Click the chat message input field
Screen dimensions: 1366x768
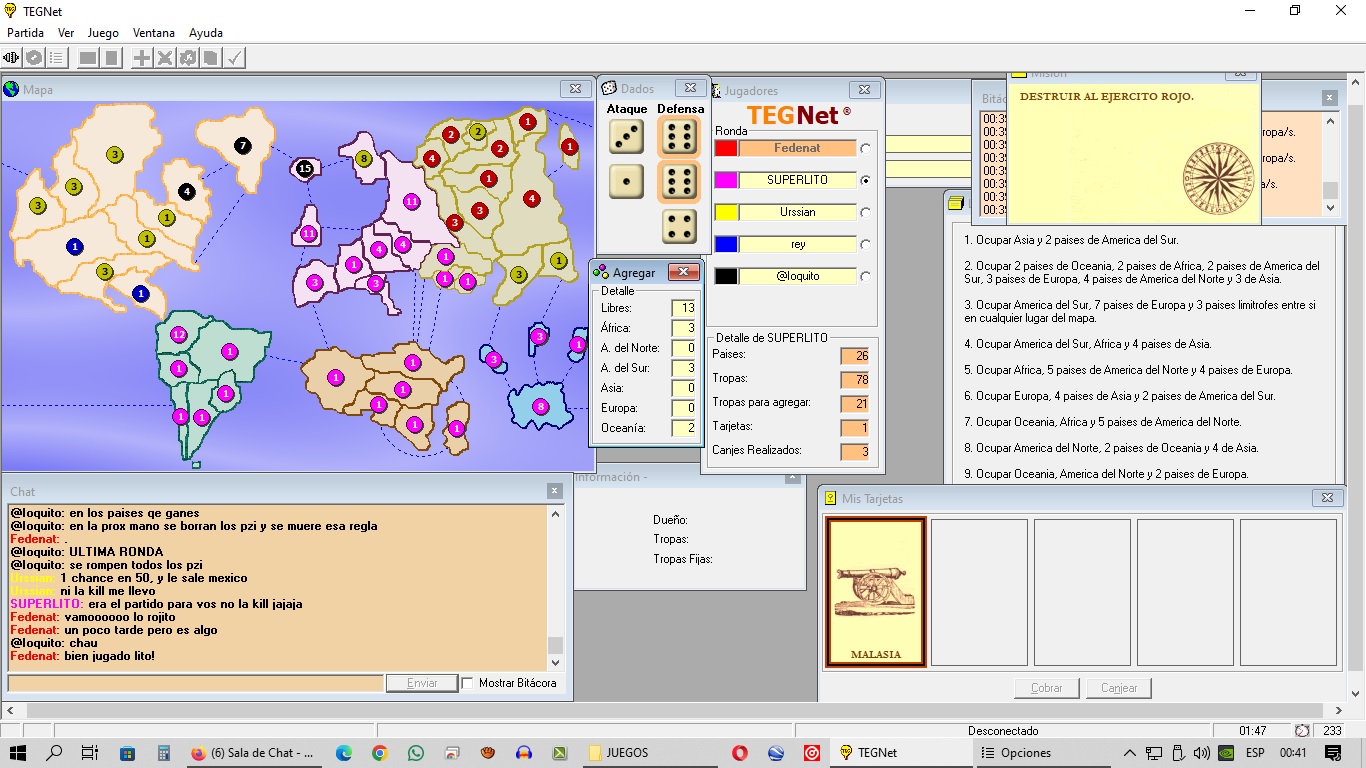195,683
